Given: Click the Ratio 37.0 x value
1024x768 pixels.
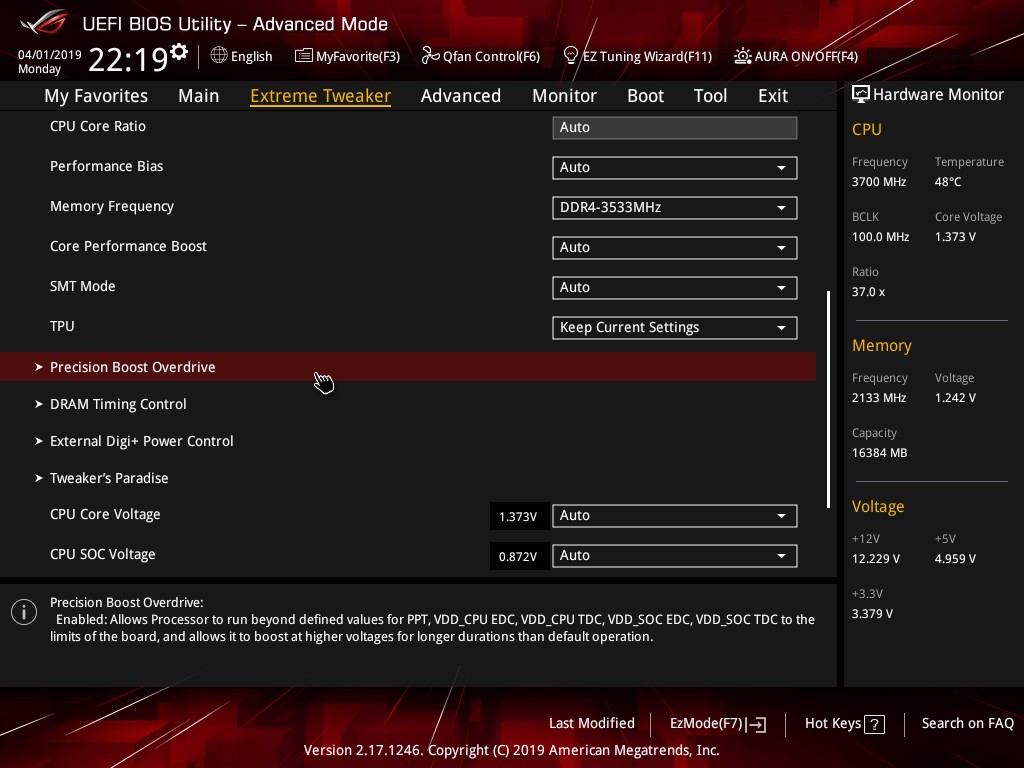Looking at the screenshot, I should pyautogui.click(x=868, y=292).
